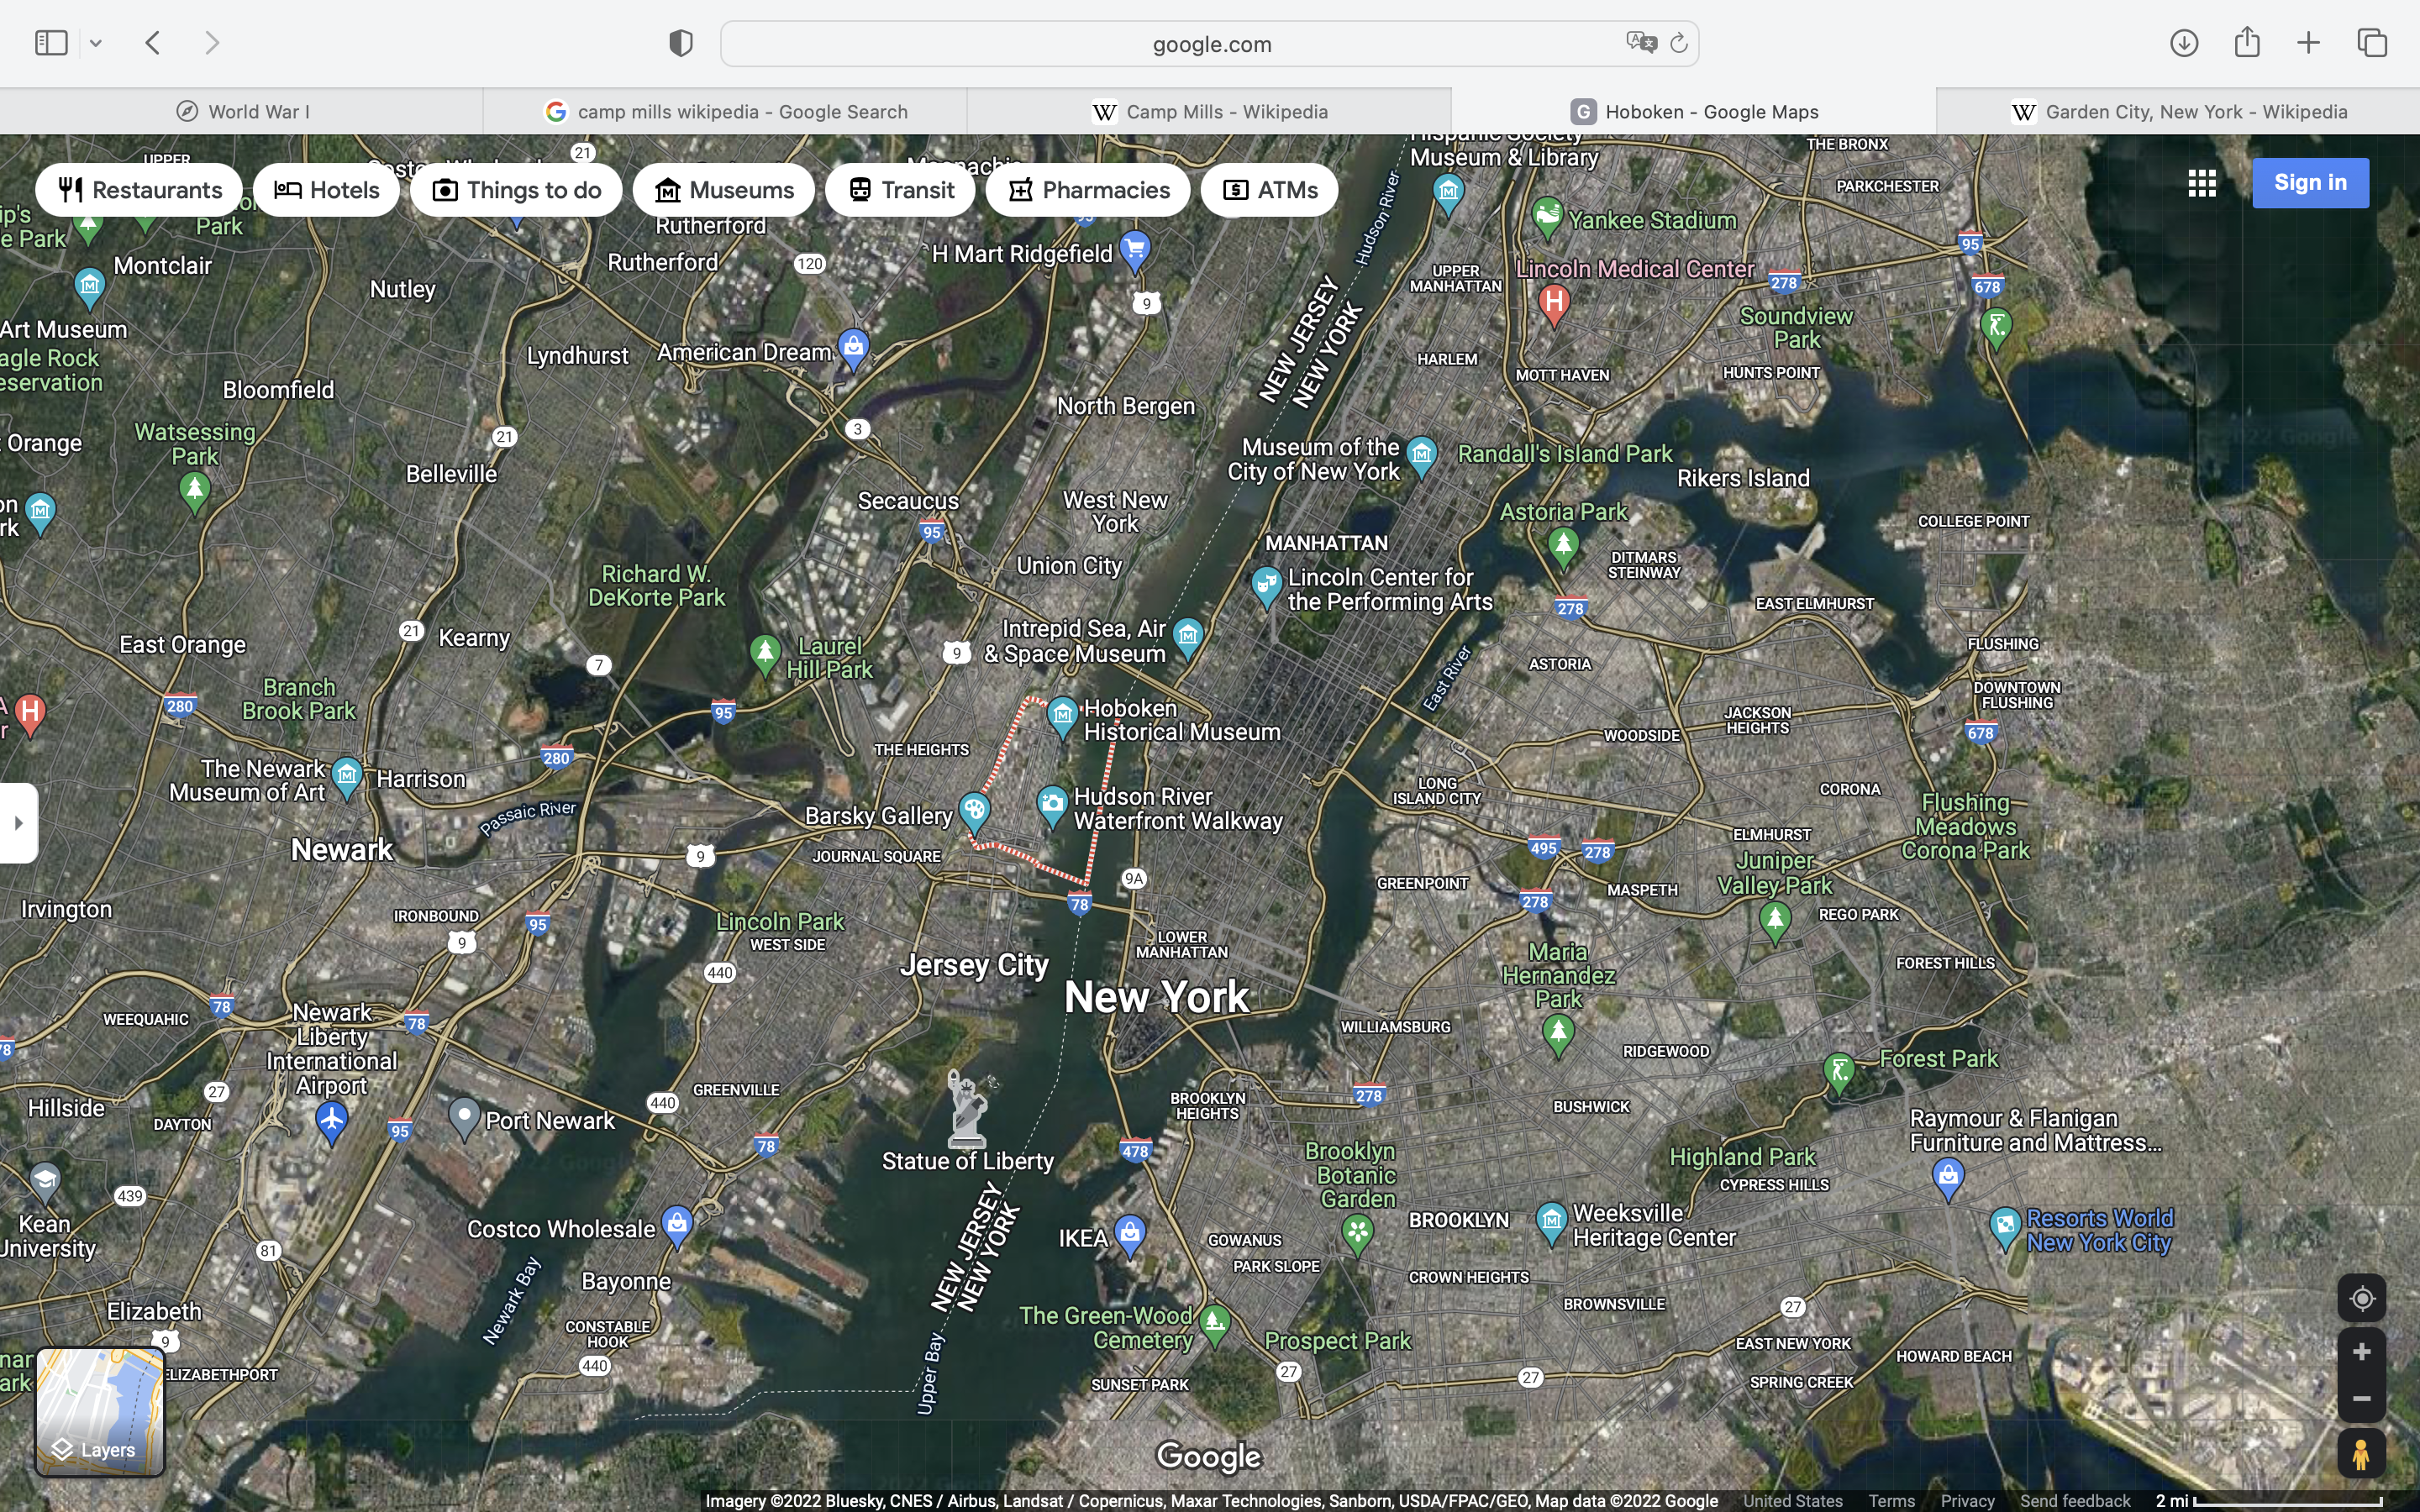Viewport: 2420px width, 1512px height.
Task: Click the Statue of Liberty landmark icon
Action: [x=967, y=1108]
